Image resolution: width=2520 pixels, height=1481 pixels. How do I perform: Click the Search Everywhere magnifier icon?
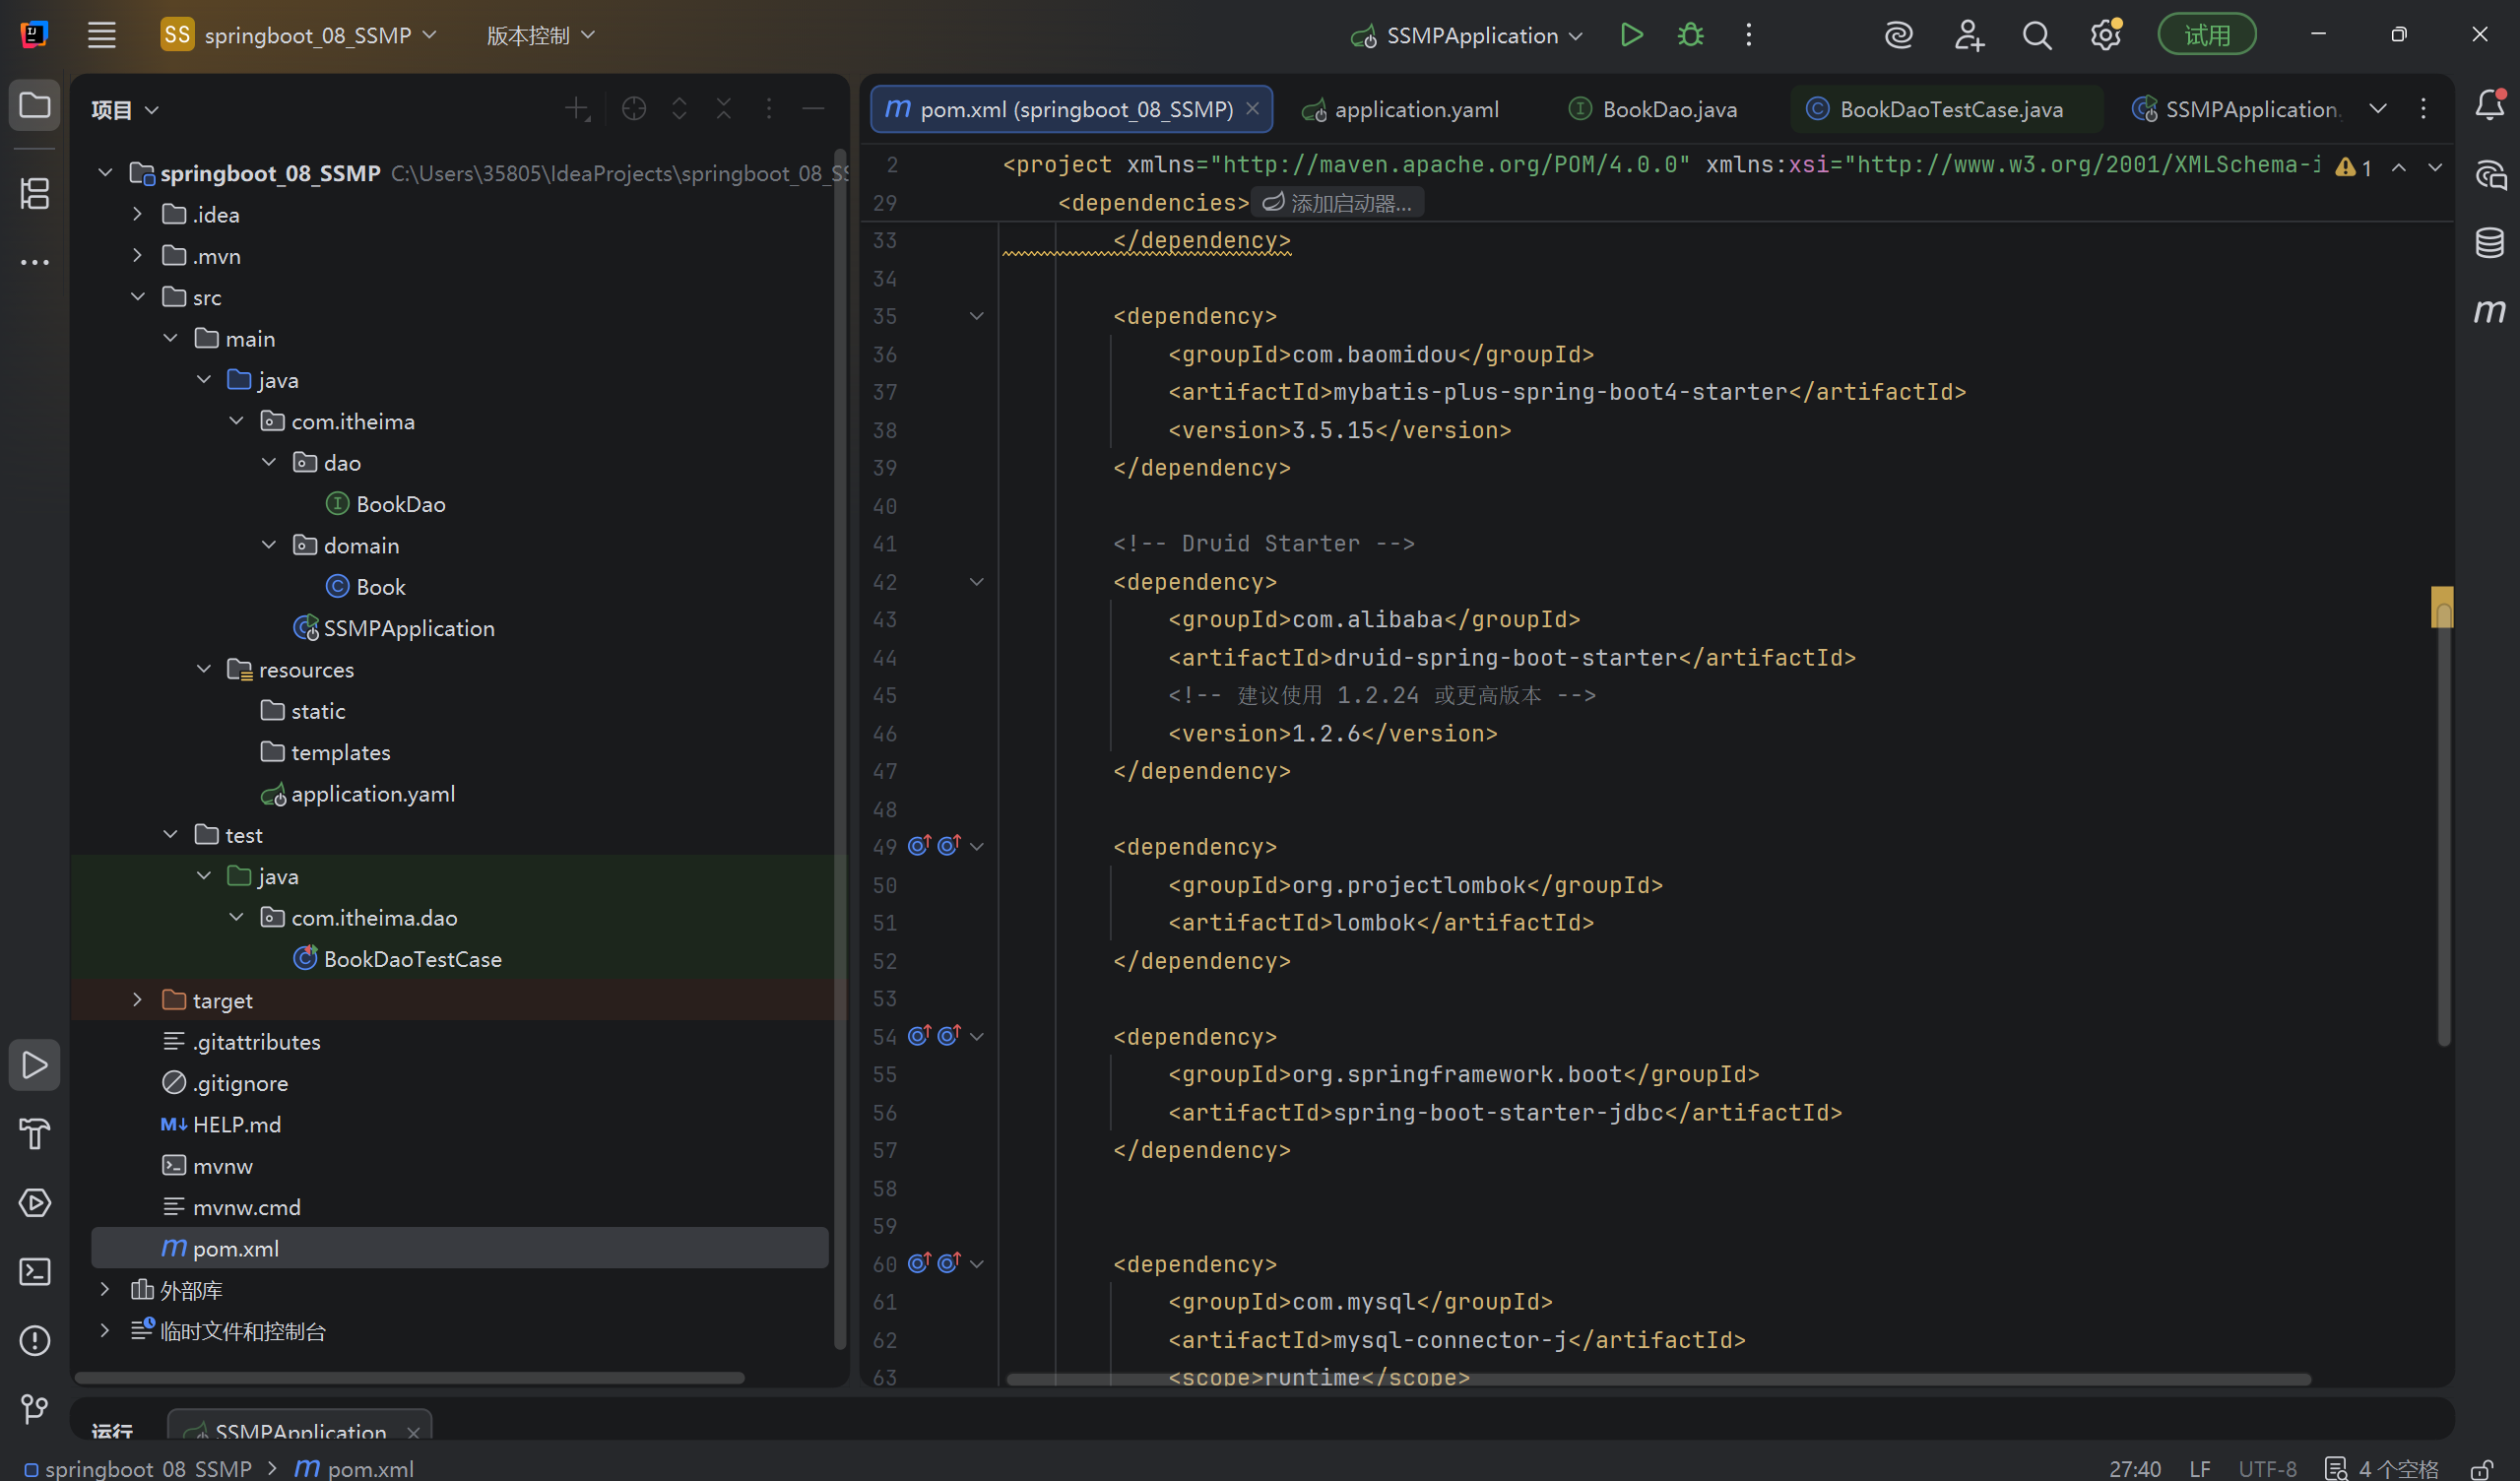coord(2036,35)
